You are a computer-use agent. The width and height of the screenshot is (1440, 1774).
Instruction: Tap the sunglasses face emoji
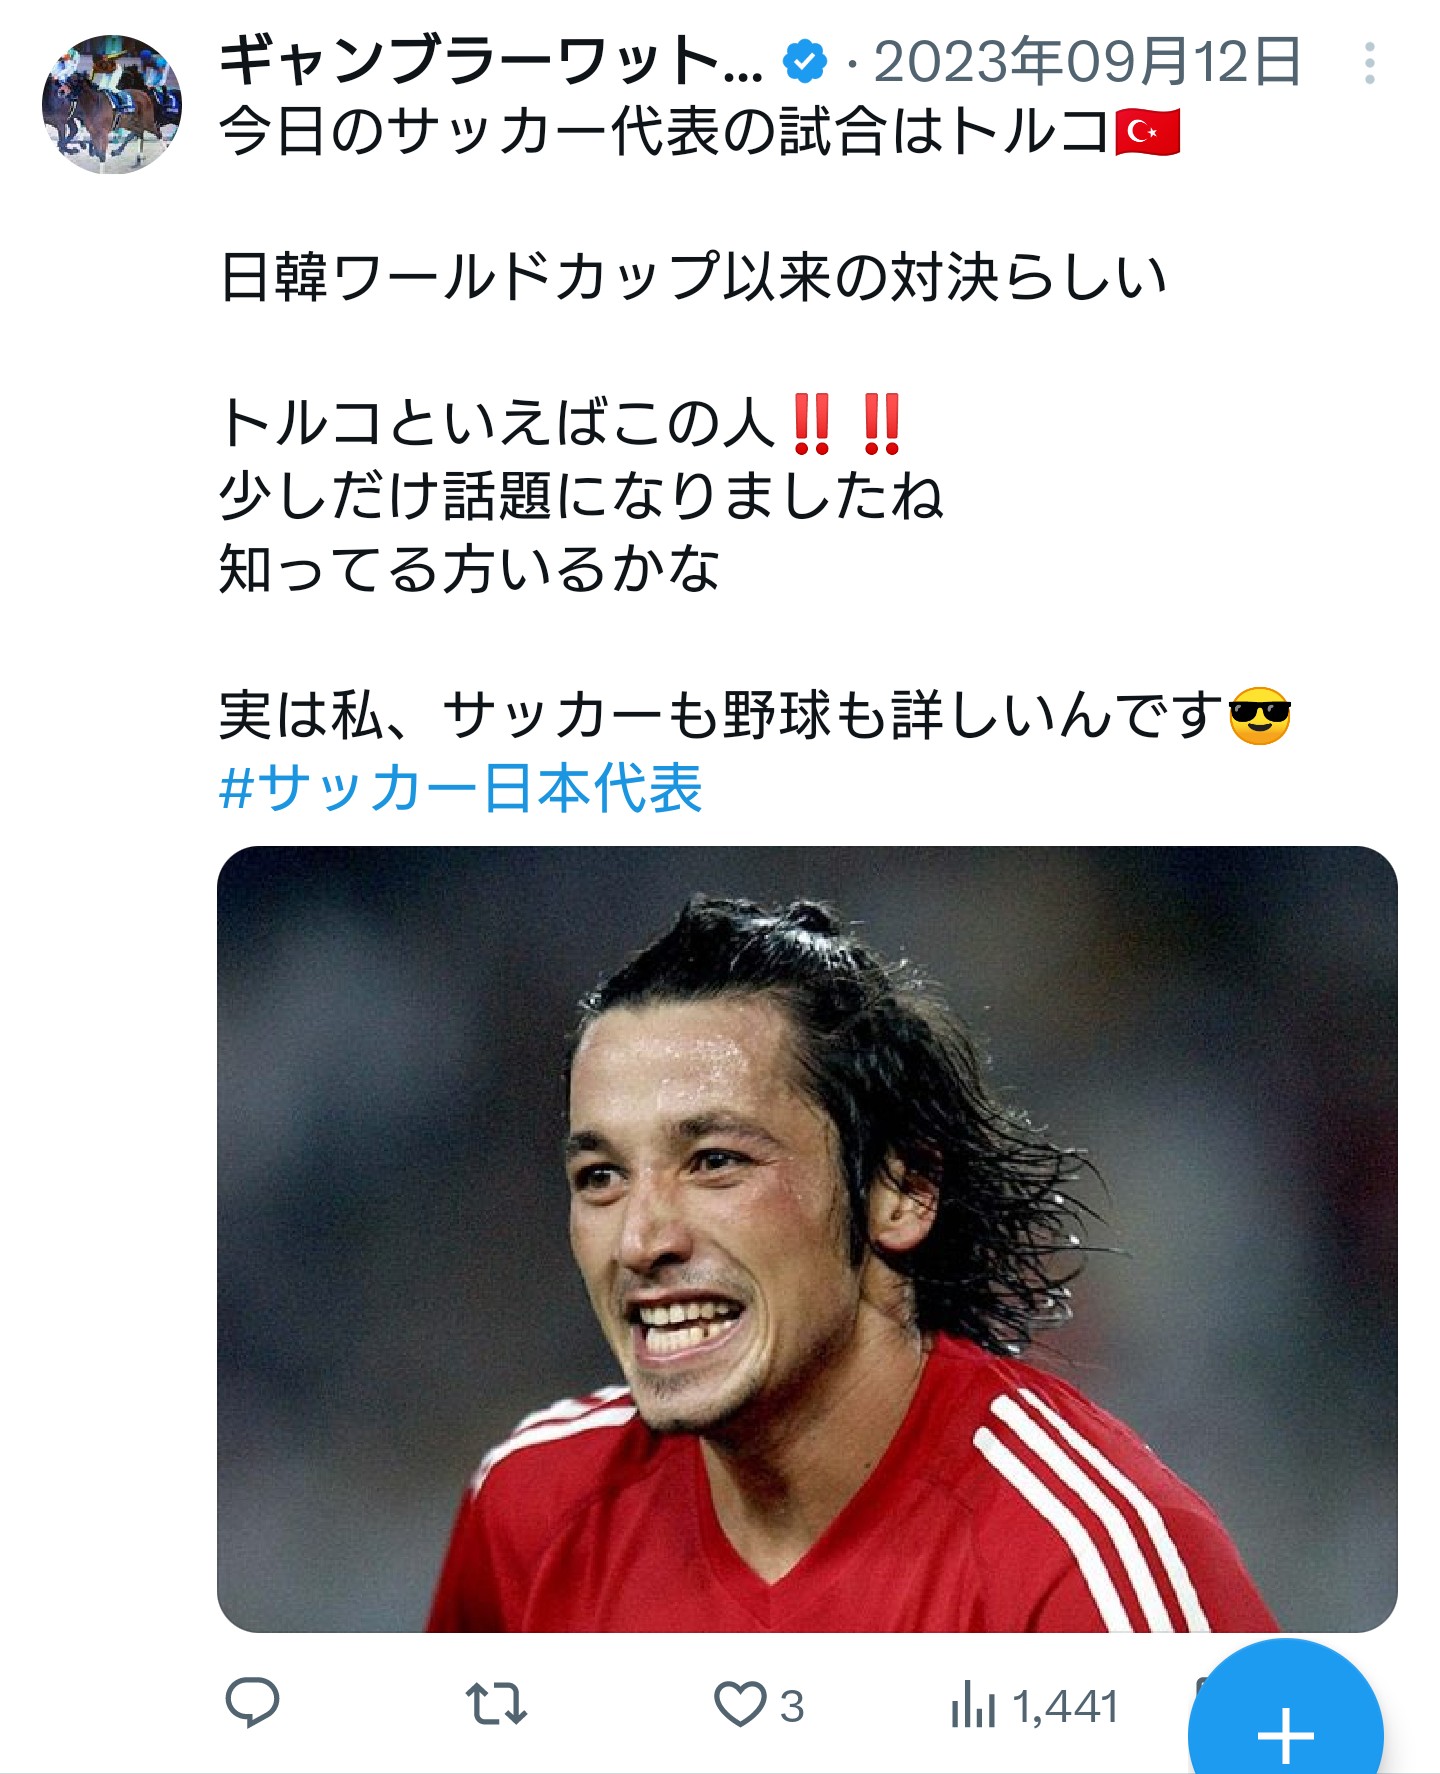pyautogui.click(x=1260, y=716)
